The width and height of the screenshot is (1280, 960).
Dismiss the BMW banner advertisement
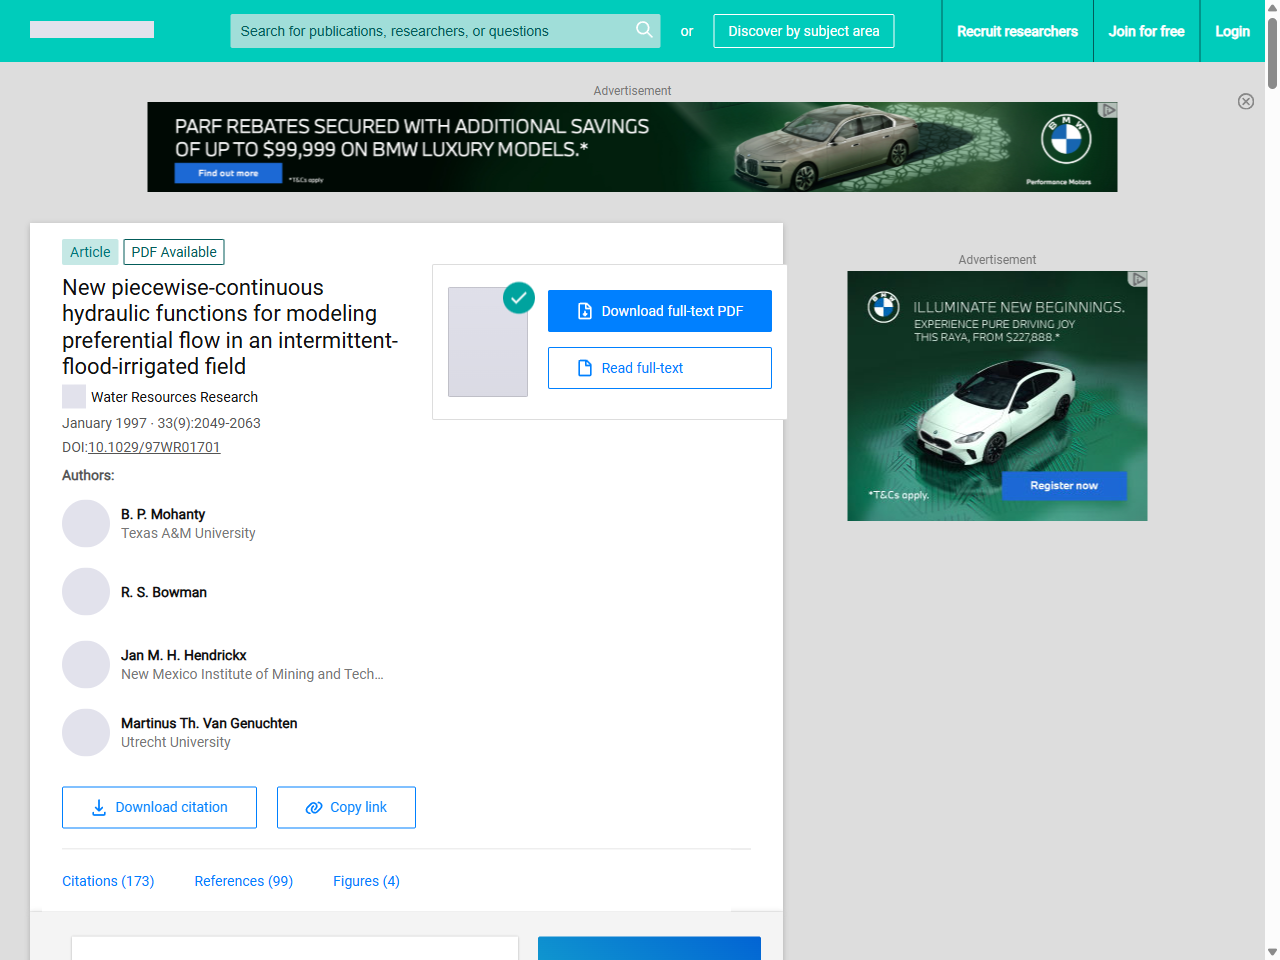(x=1246, y=101)
